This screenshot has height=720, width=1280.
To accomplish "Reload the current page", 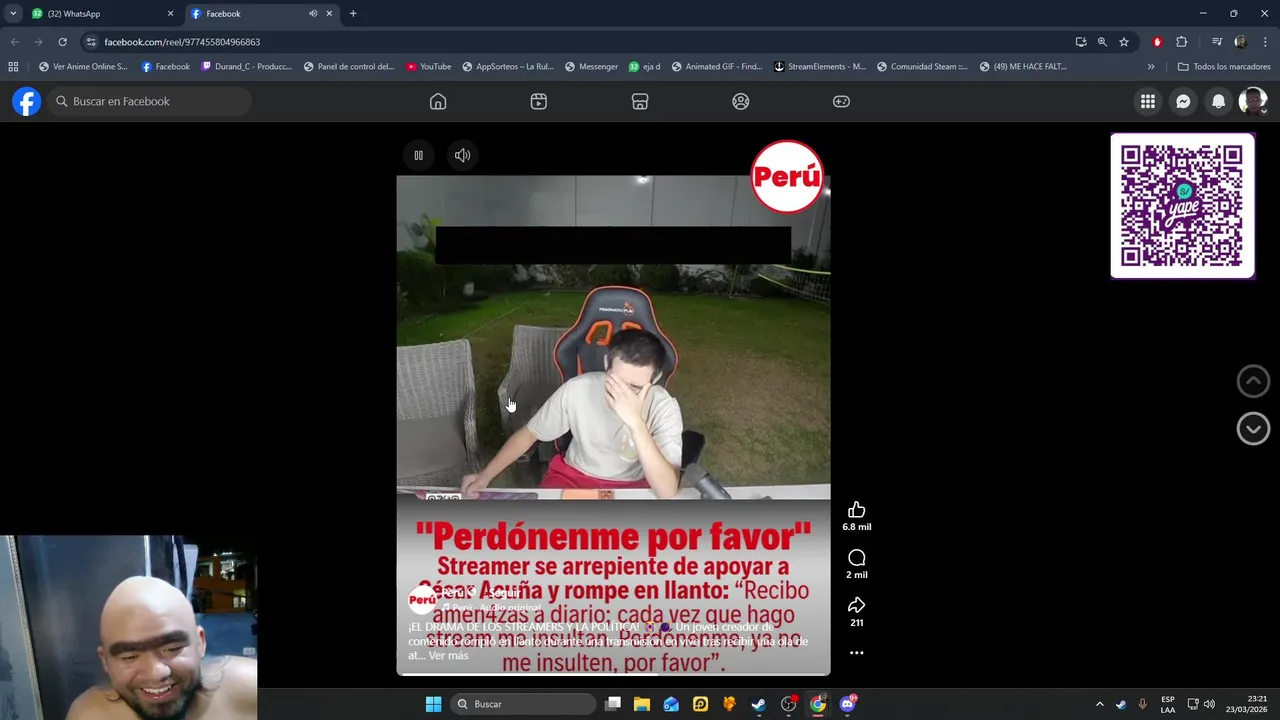I will pos(62,42).
